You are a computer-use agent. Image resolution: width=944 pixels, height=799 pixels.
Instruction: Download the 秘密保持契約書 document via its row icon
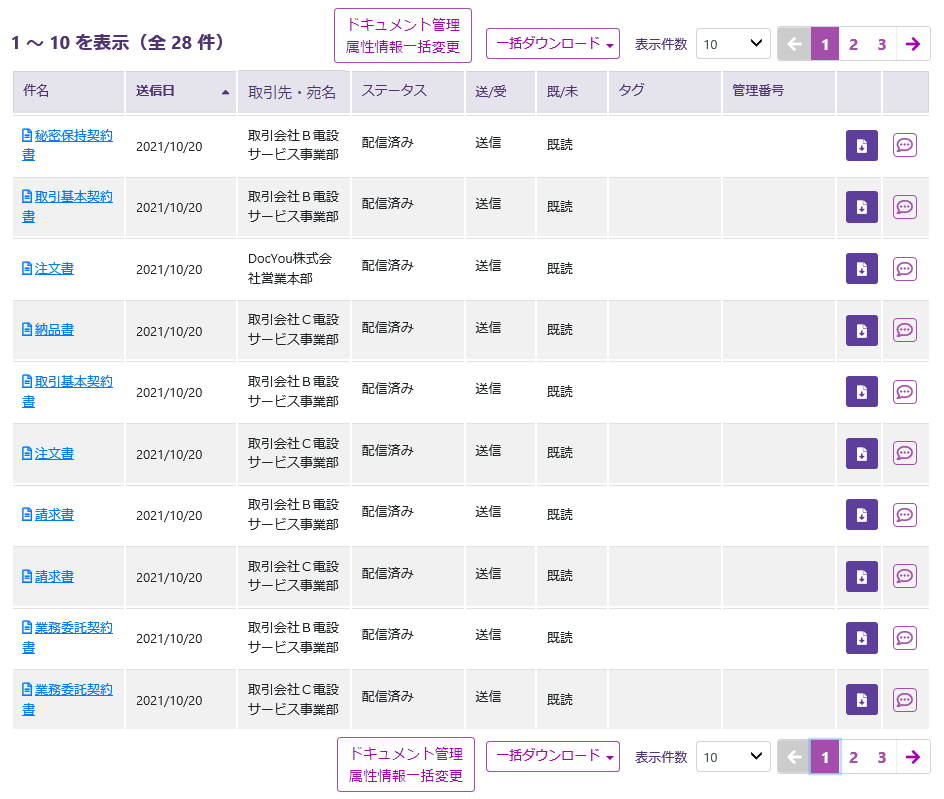pos(861,145)
